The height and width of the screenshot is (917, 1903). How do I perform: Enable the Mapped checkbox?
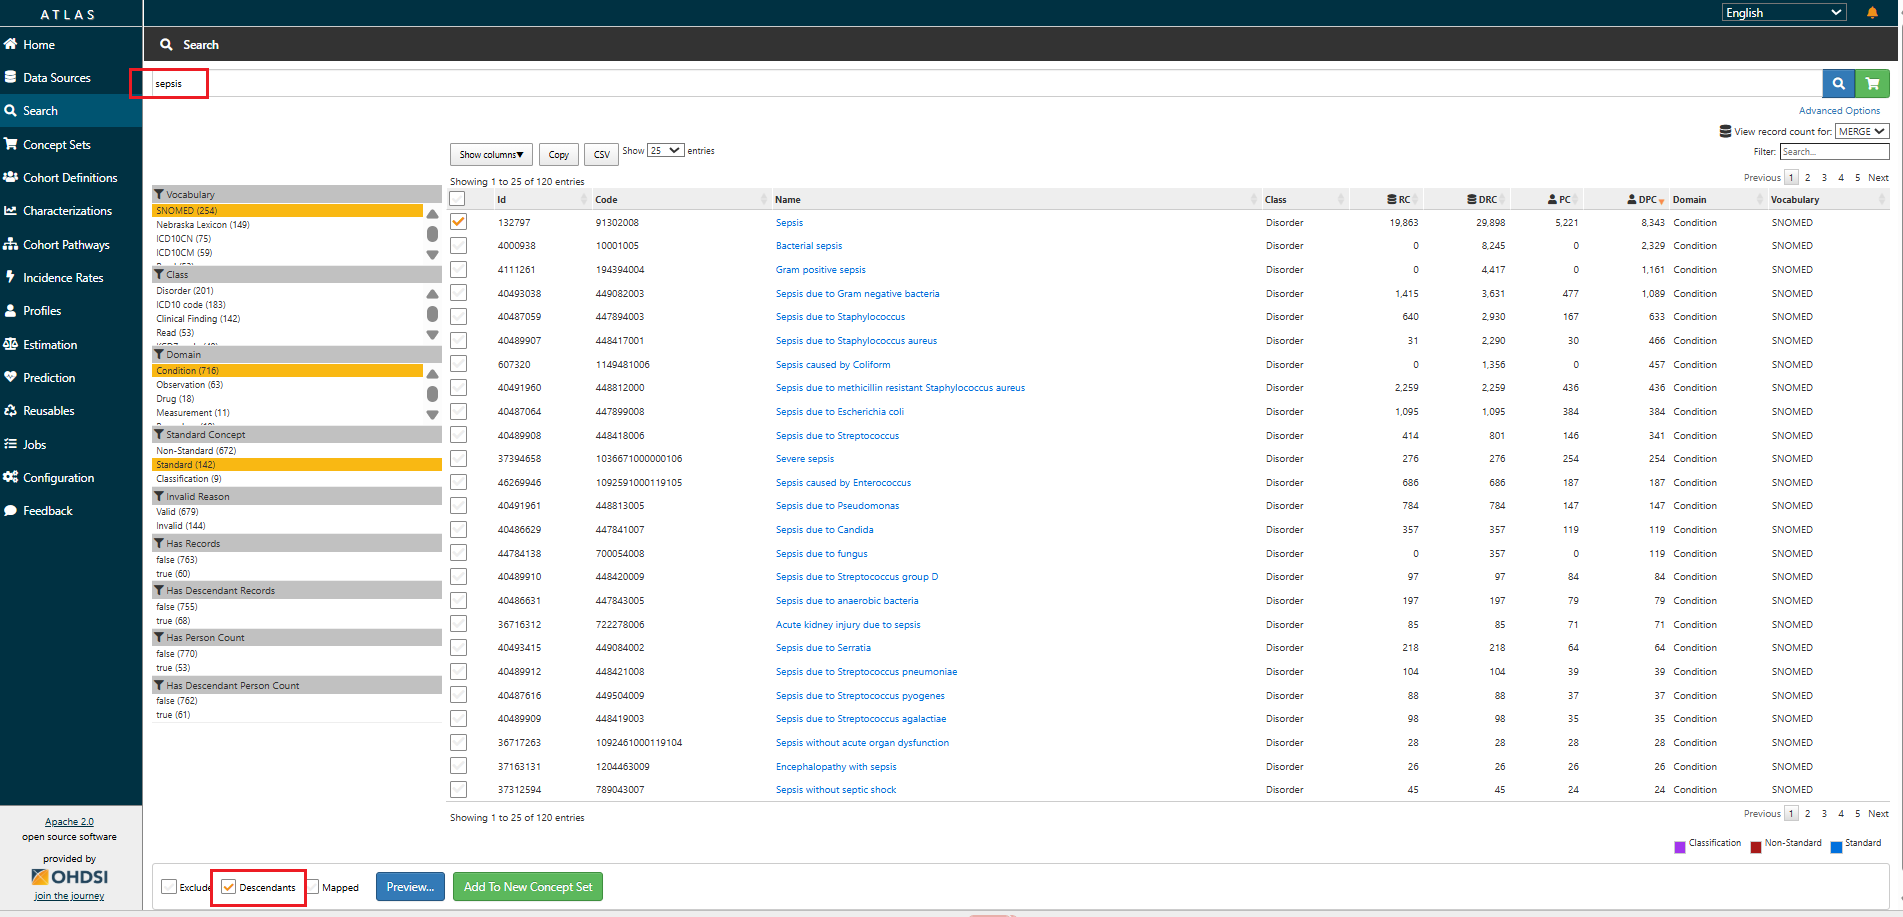tap(313, 887)
